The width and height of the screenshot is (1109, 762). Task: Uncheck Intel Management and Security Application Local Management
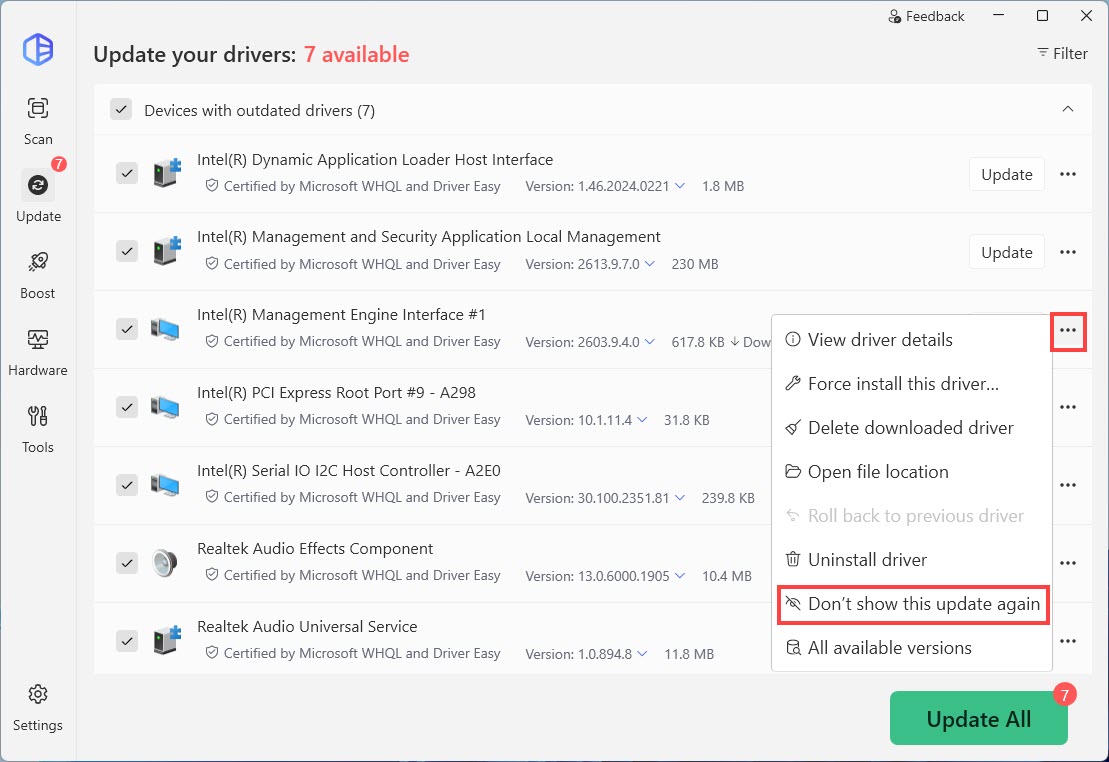(x=127, y=251)
